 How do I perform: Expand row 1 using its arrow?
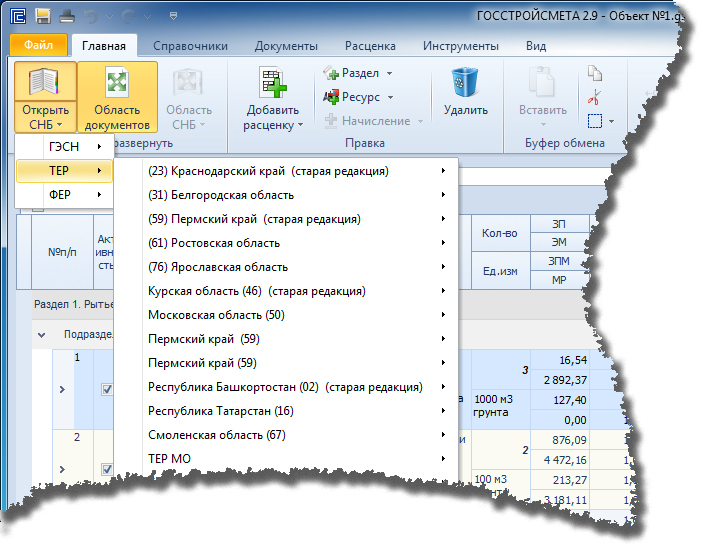pos(62,389)
